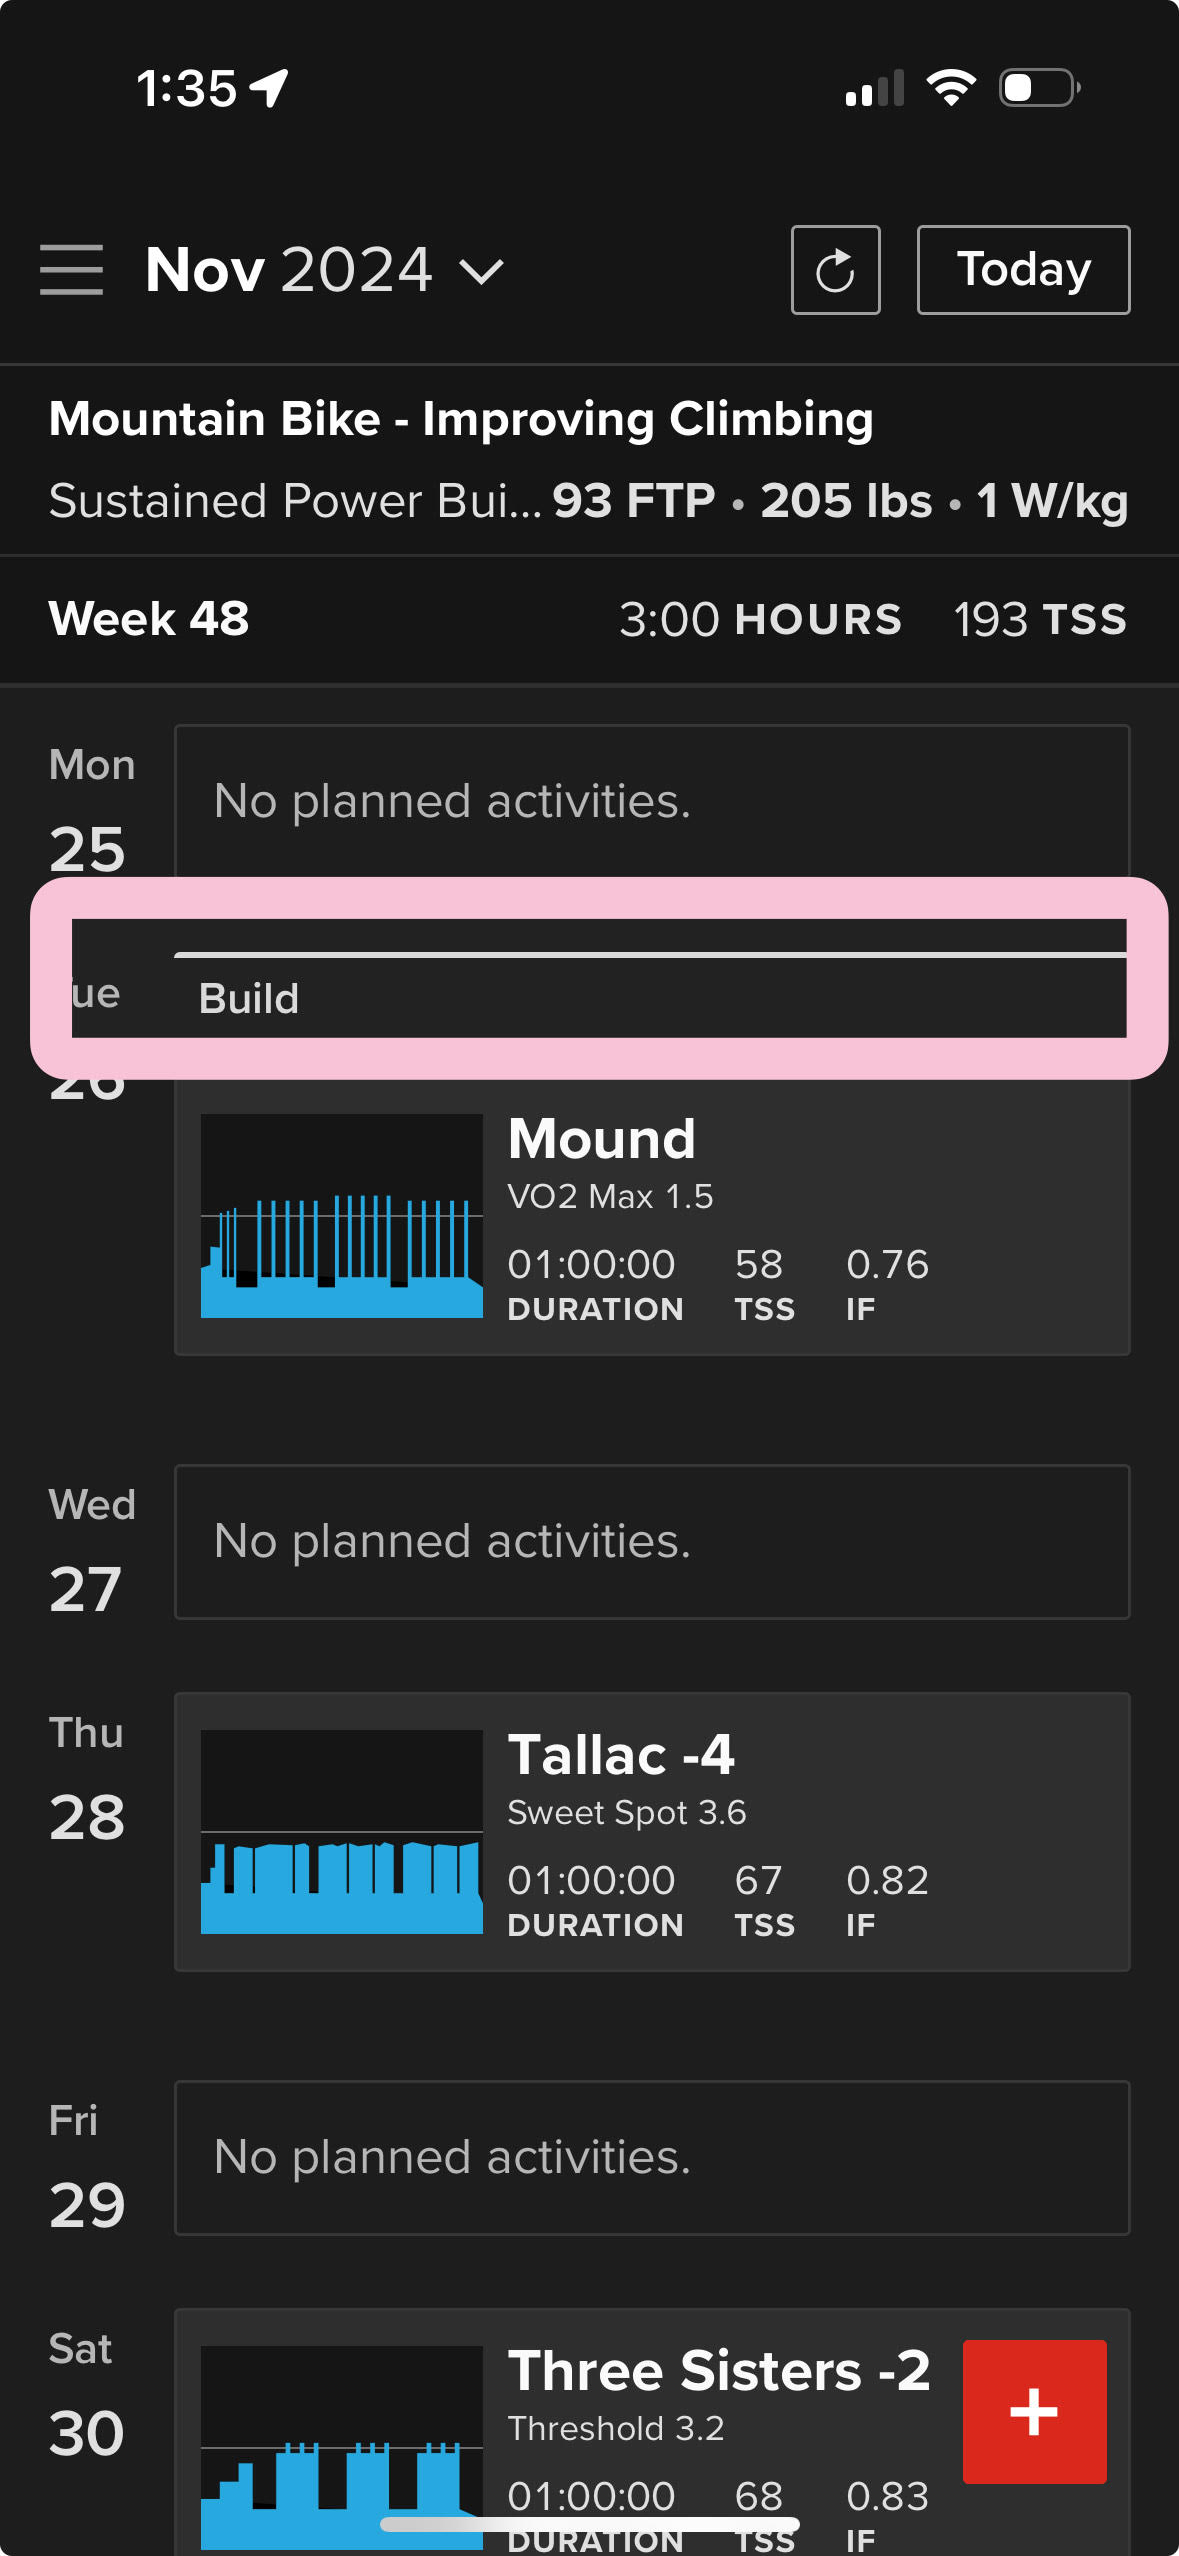Select the Build phase label
The height and width of the screenshot is (2556, 1179).
pos(249,998)
